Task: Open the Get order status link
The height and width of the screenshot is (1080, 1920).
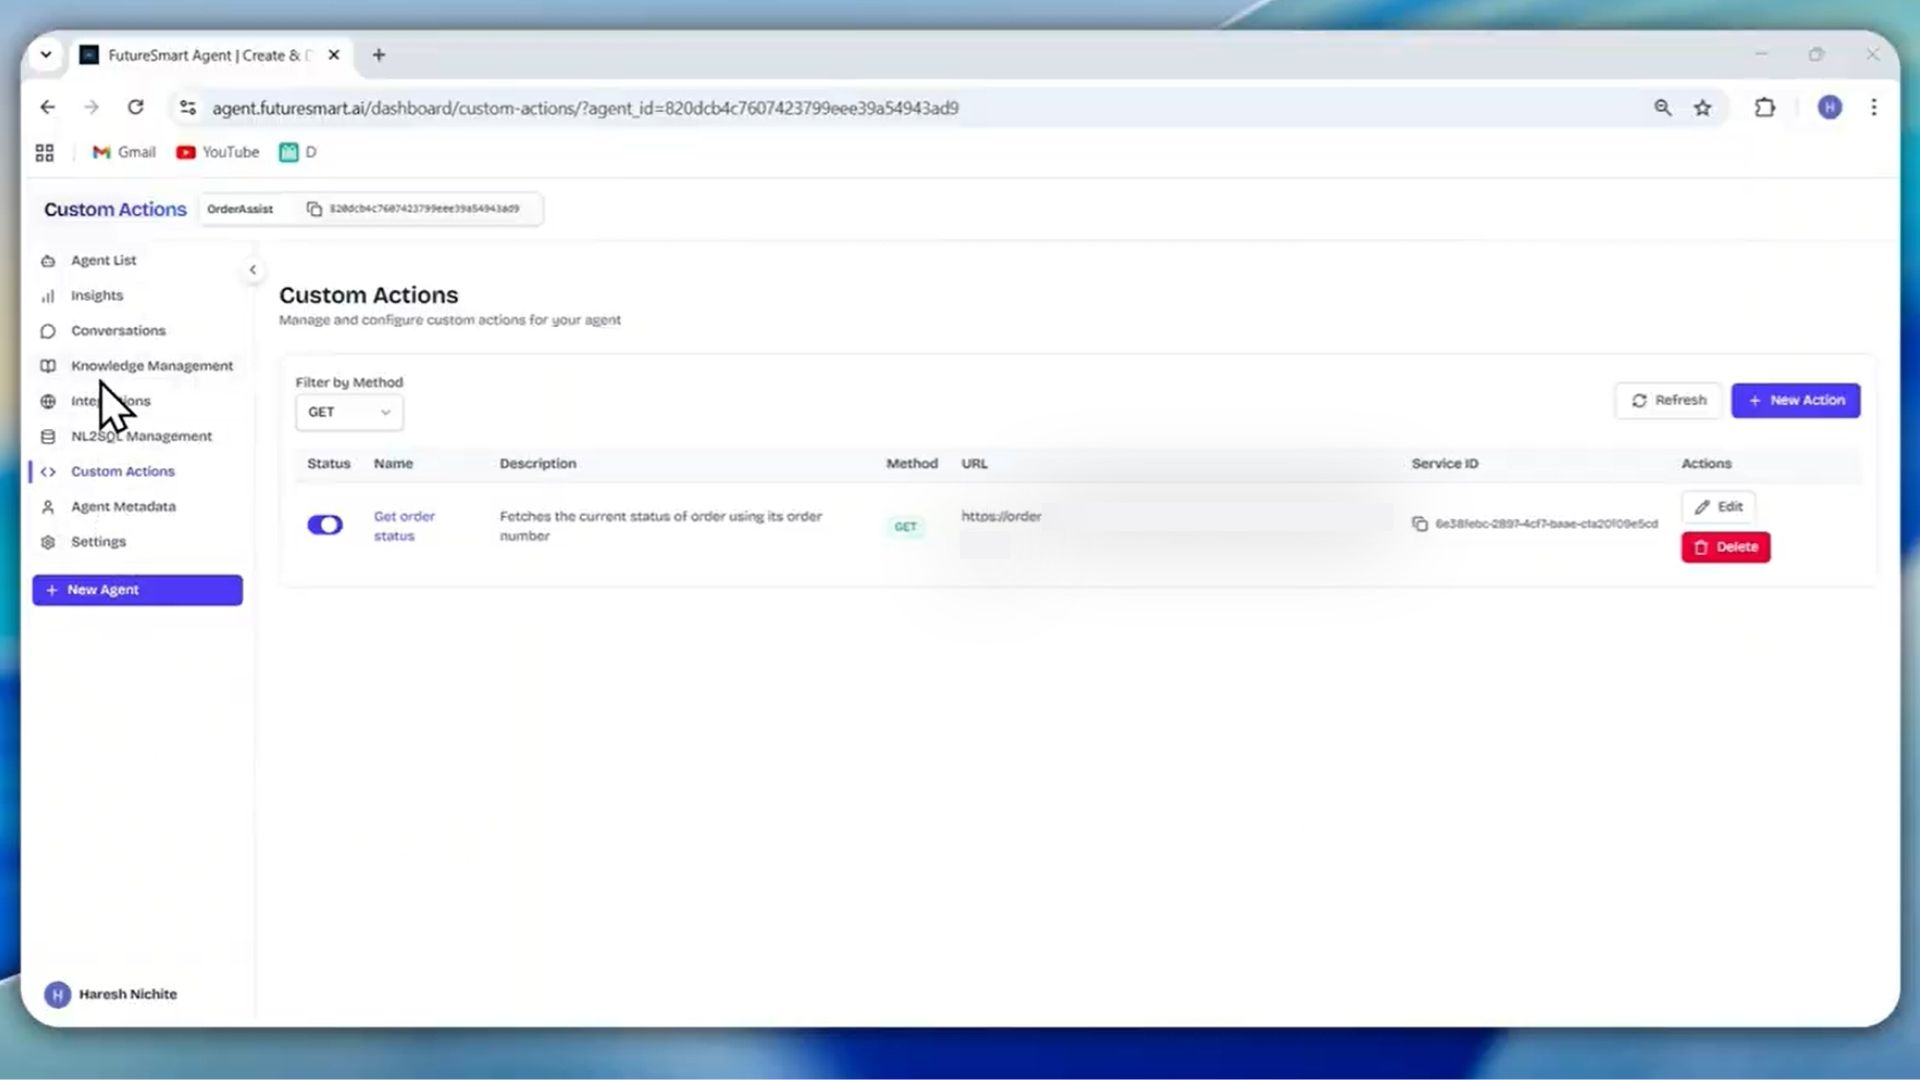Action: tap(404, 526)
